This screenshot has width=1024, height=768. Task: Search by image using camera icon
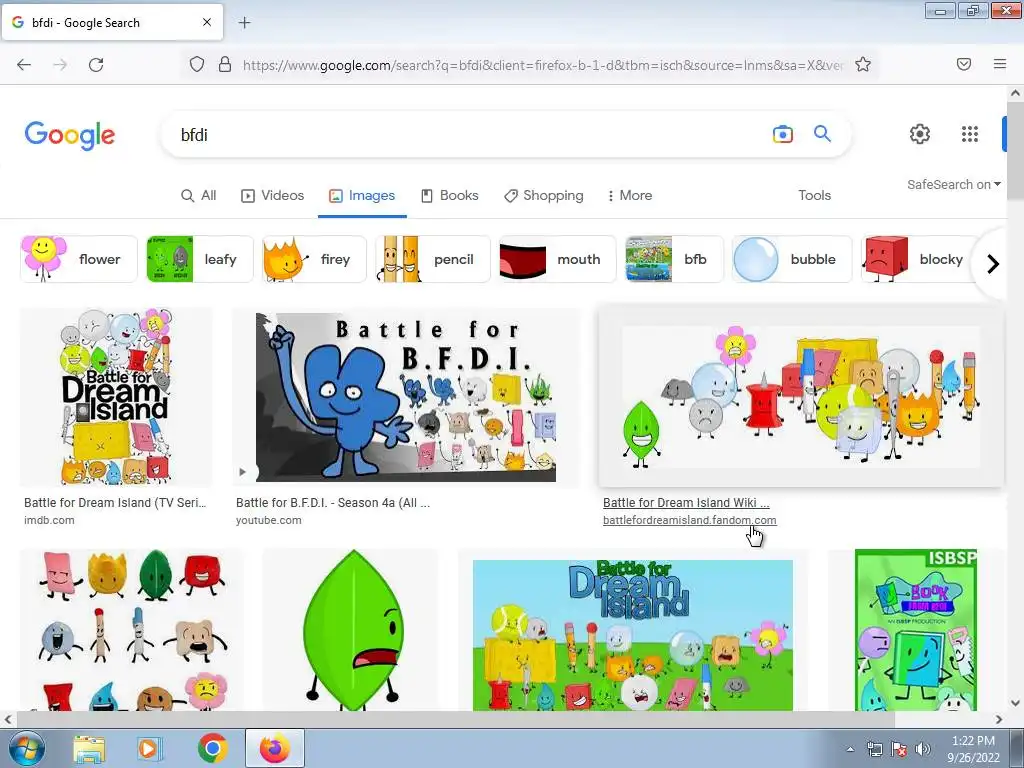[x=782, y=134]
